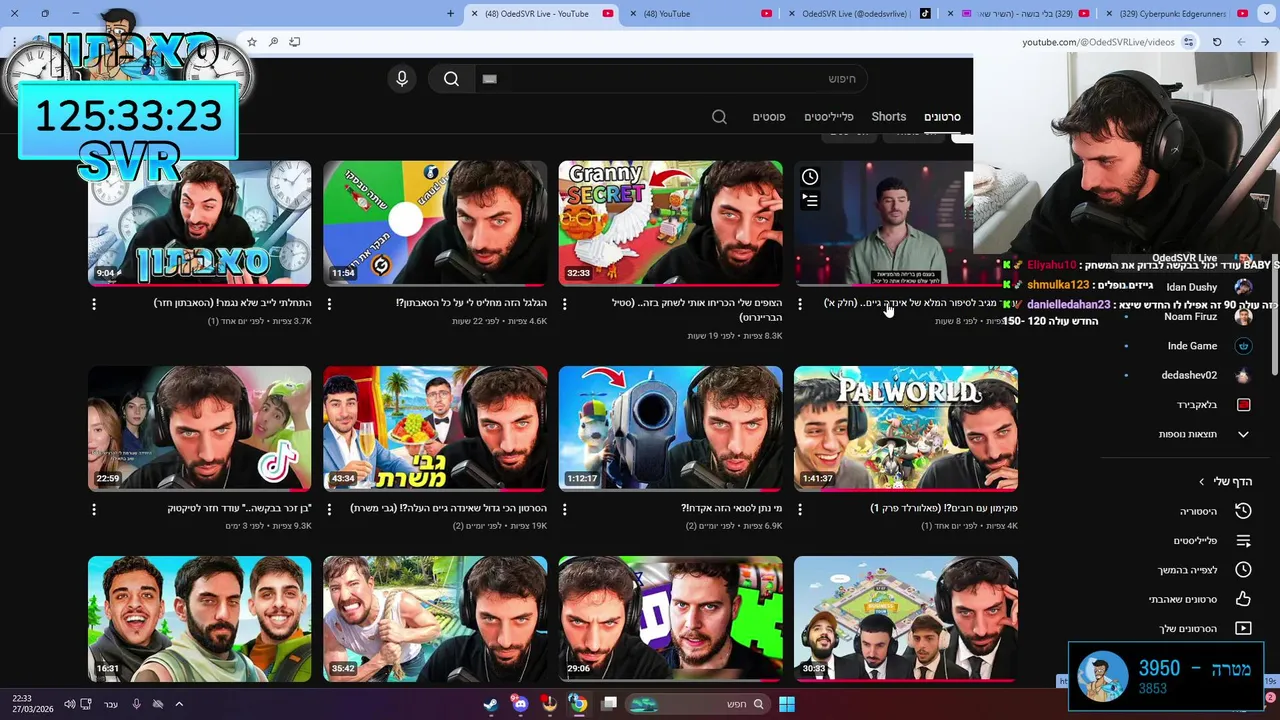Screen dimensions: 1280x720
Task: Open the dedashev02 subscription channel
Action: [x=1190, y=375]
